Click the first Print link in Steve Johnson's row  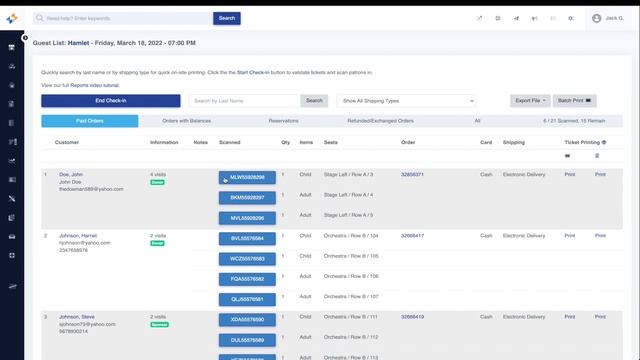pos(570,317)
